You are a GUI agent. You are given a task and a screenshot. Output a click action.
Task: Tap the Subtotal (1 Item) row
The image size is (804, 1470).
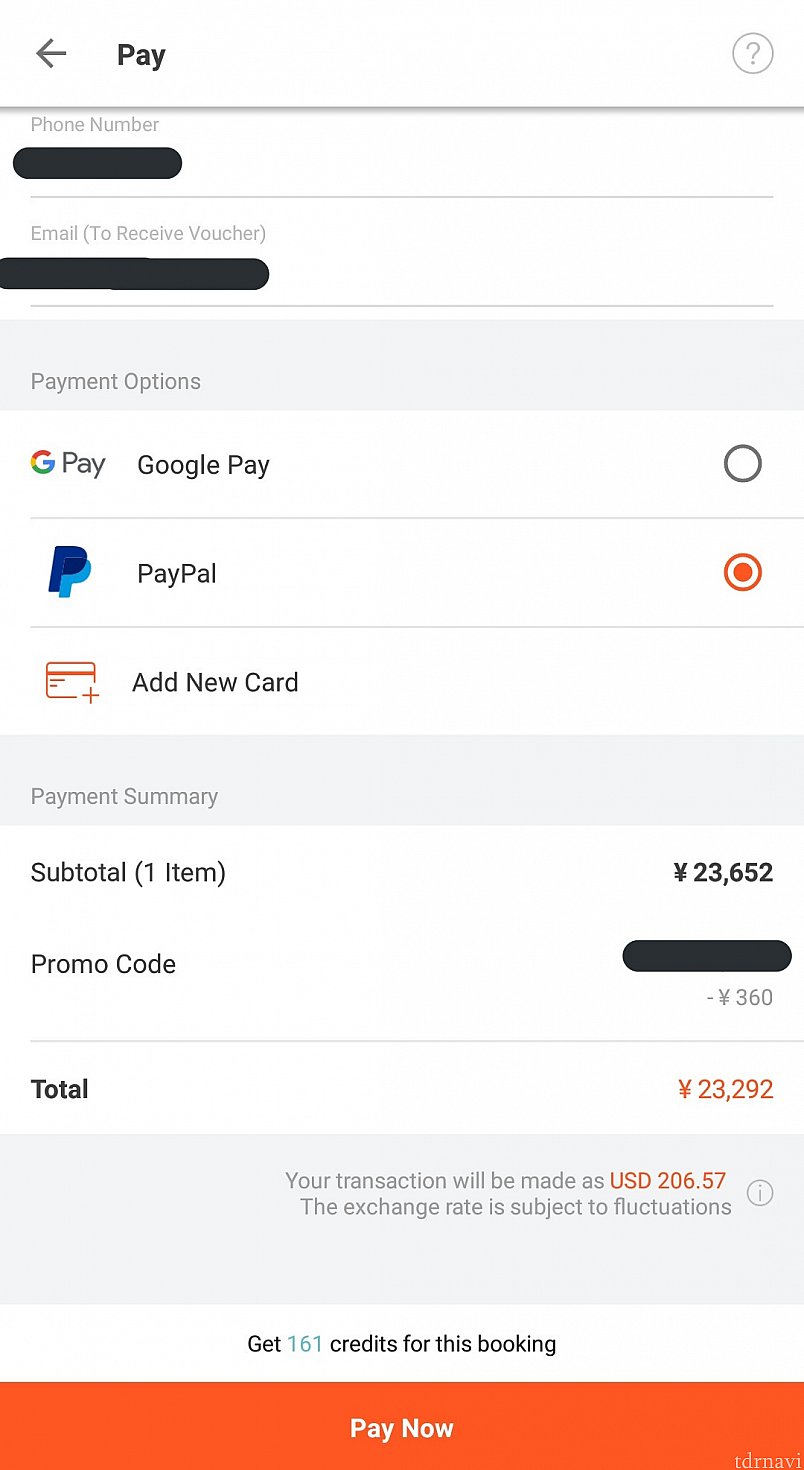[402, 873]
